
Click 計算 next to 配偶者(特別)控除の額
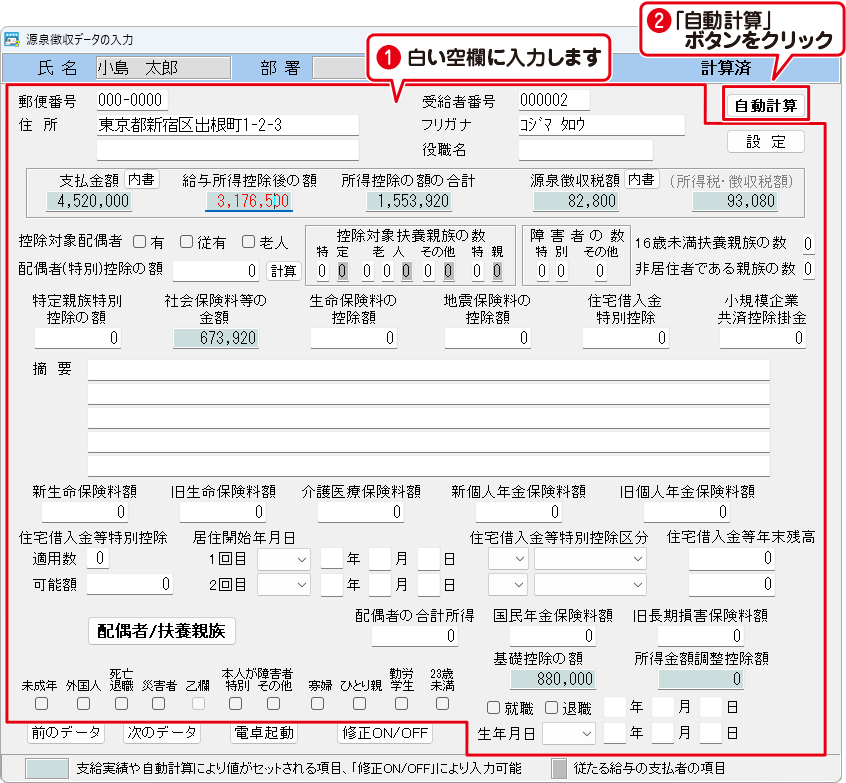coord(283,271)
